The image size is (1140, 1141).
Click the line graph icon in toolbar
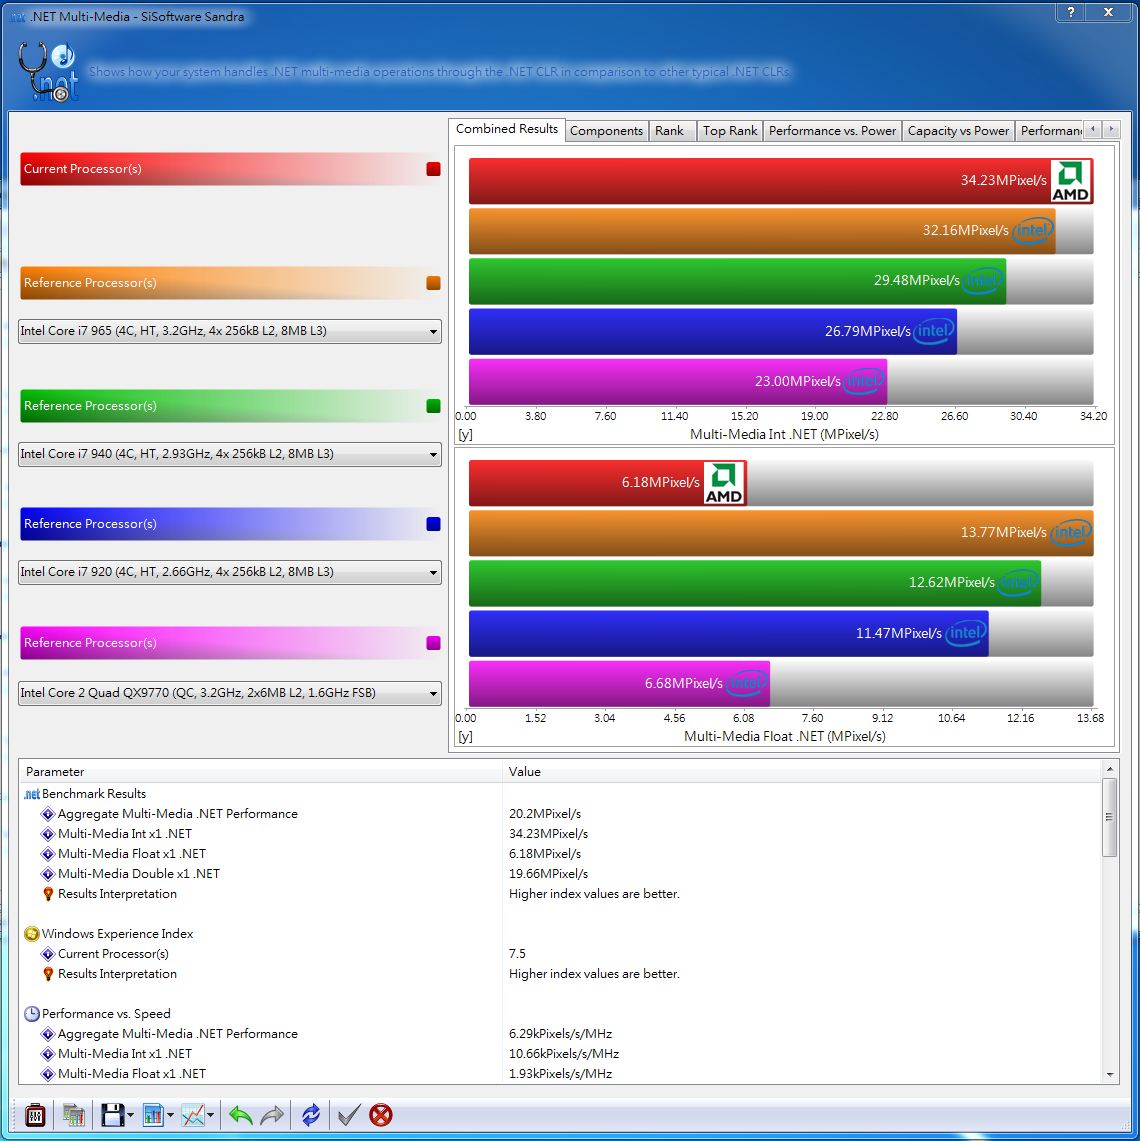[x=193, y=1115]
